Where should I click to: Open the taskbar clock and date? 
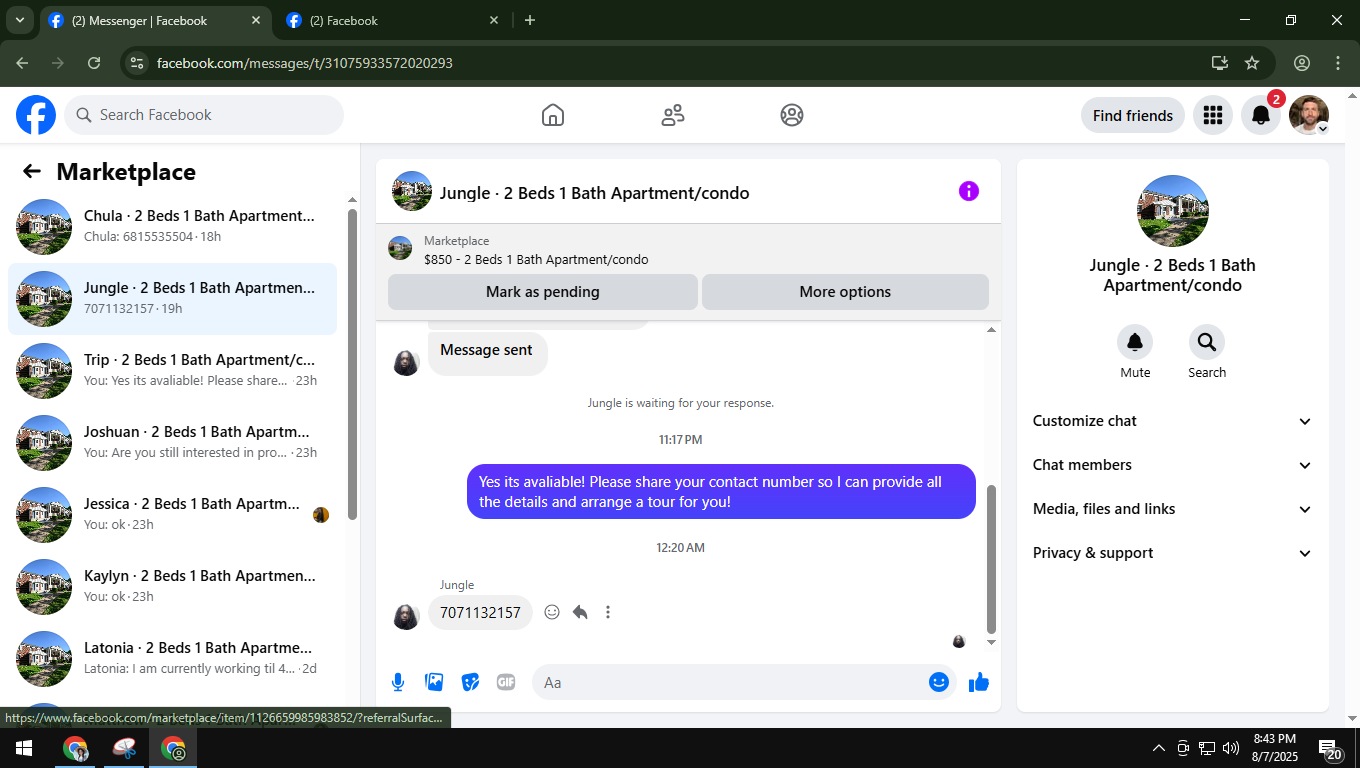click(1274, 748)
